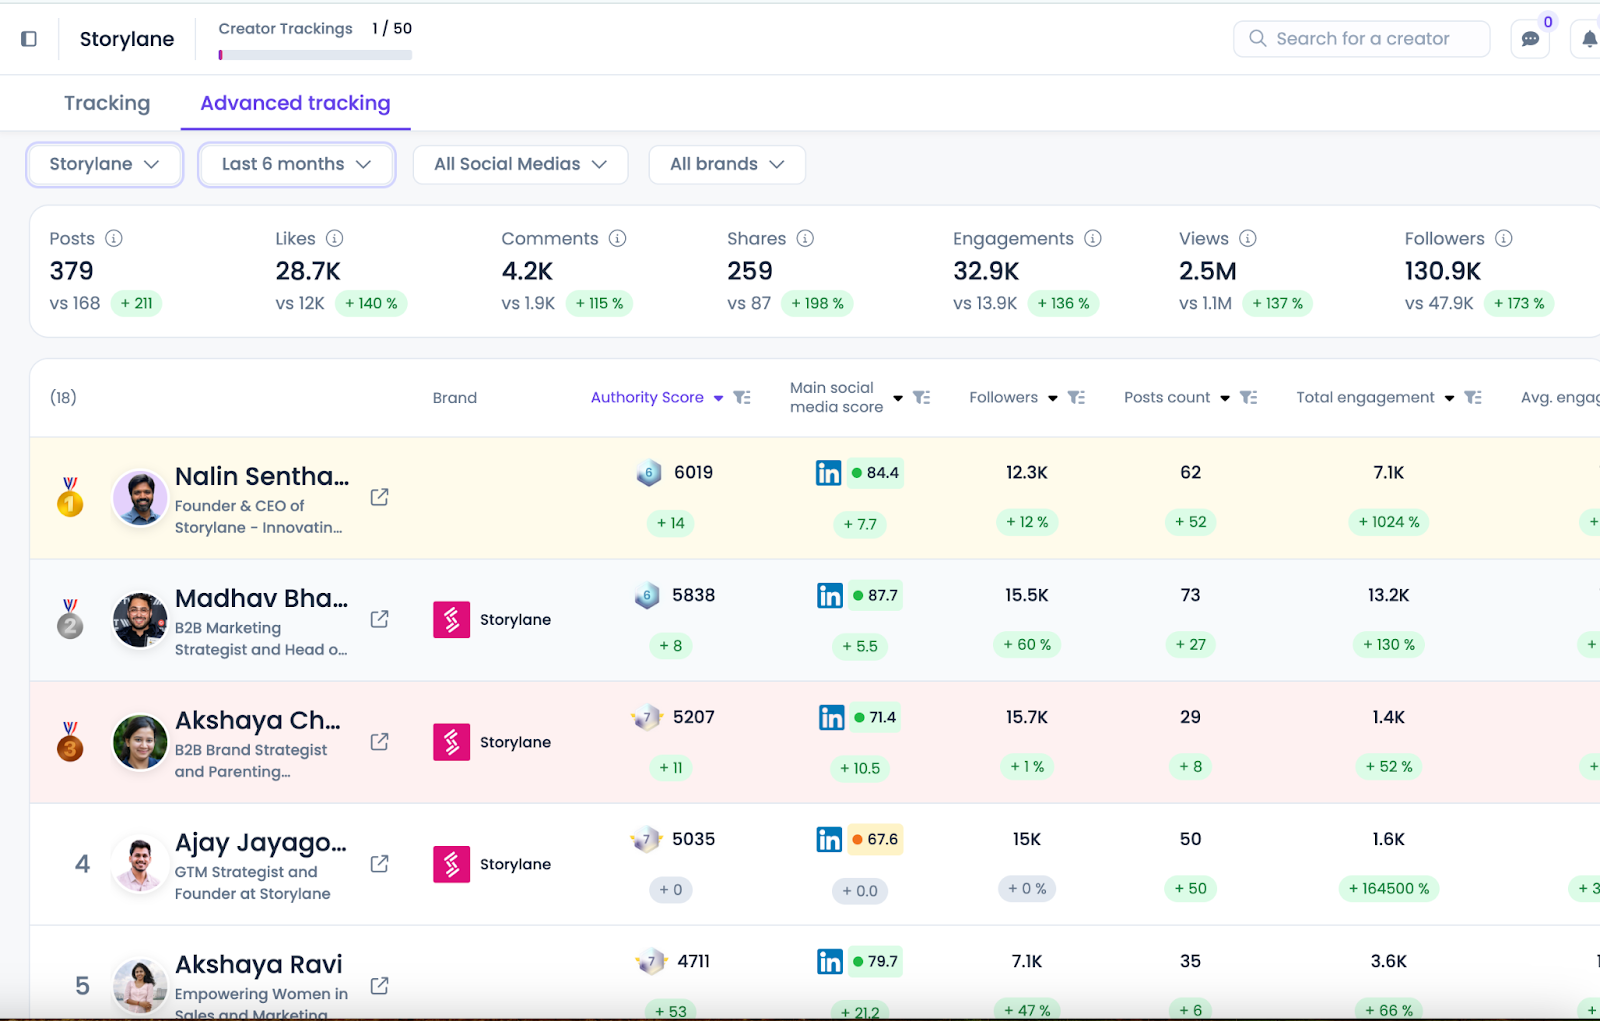Screen dimensions: 1600x1021
Task: Filter by Authority Score column
Action: [x=742, y=397]
